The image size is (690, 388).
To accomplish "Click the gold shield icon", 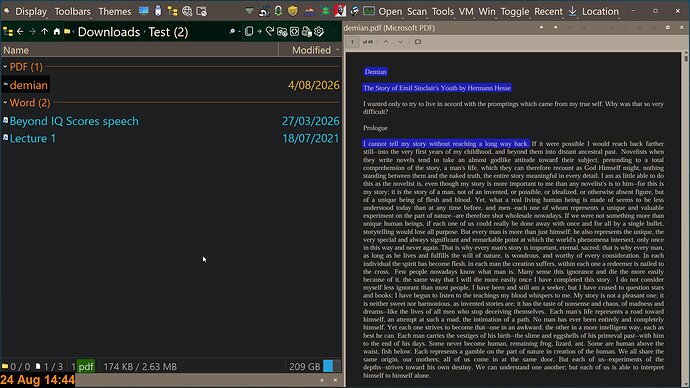I will 293,11.
